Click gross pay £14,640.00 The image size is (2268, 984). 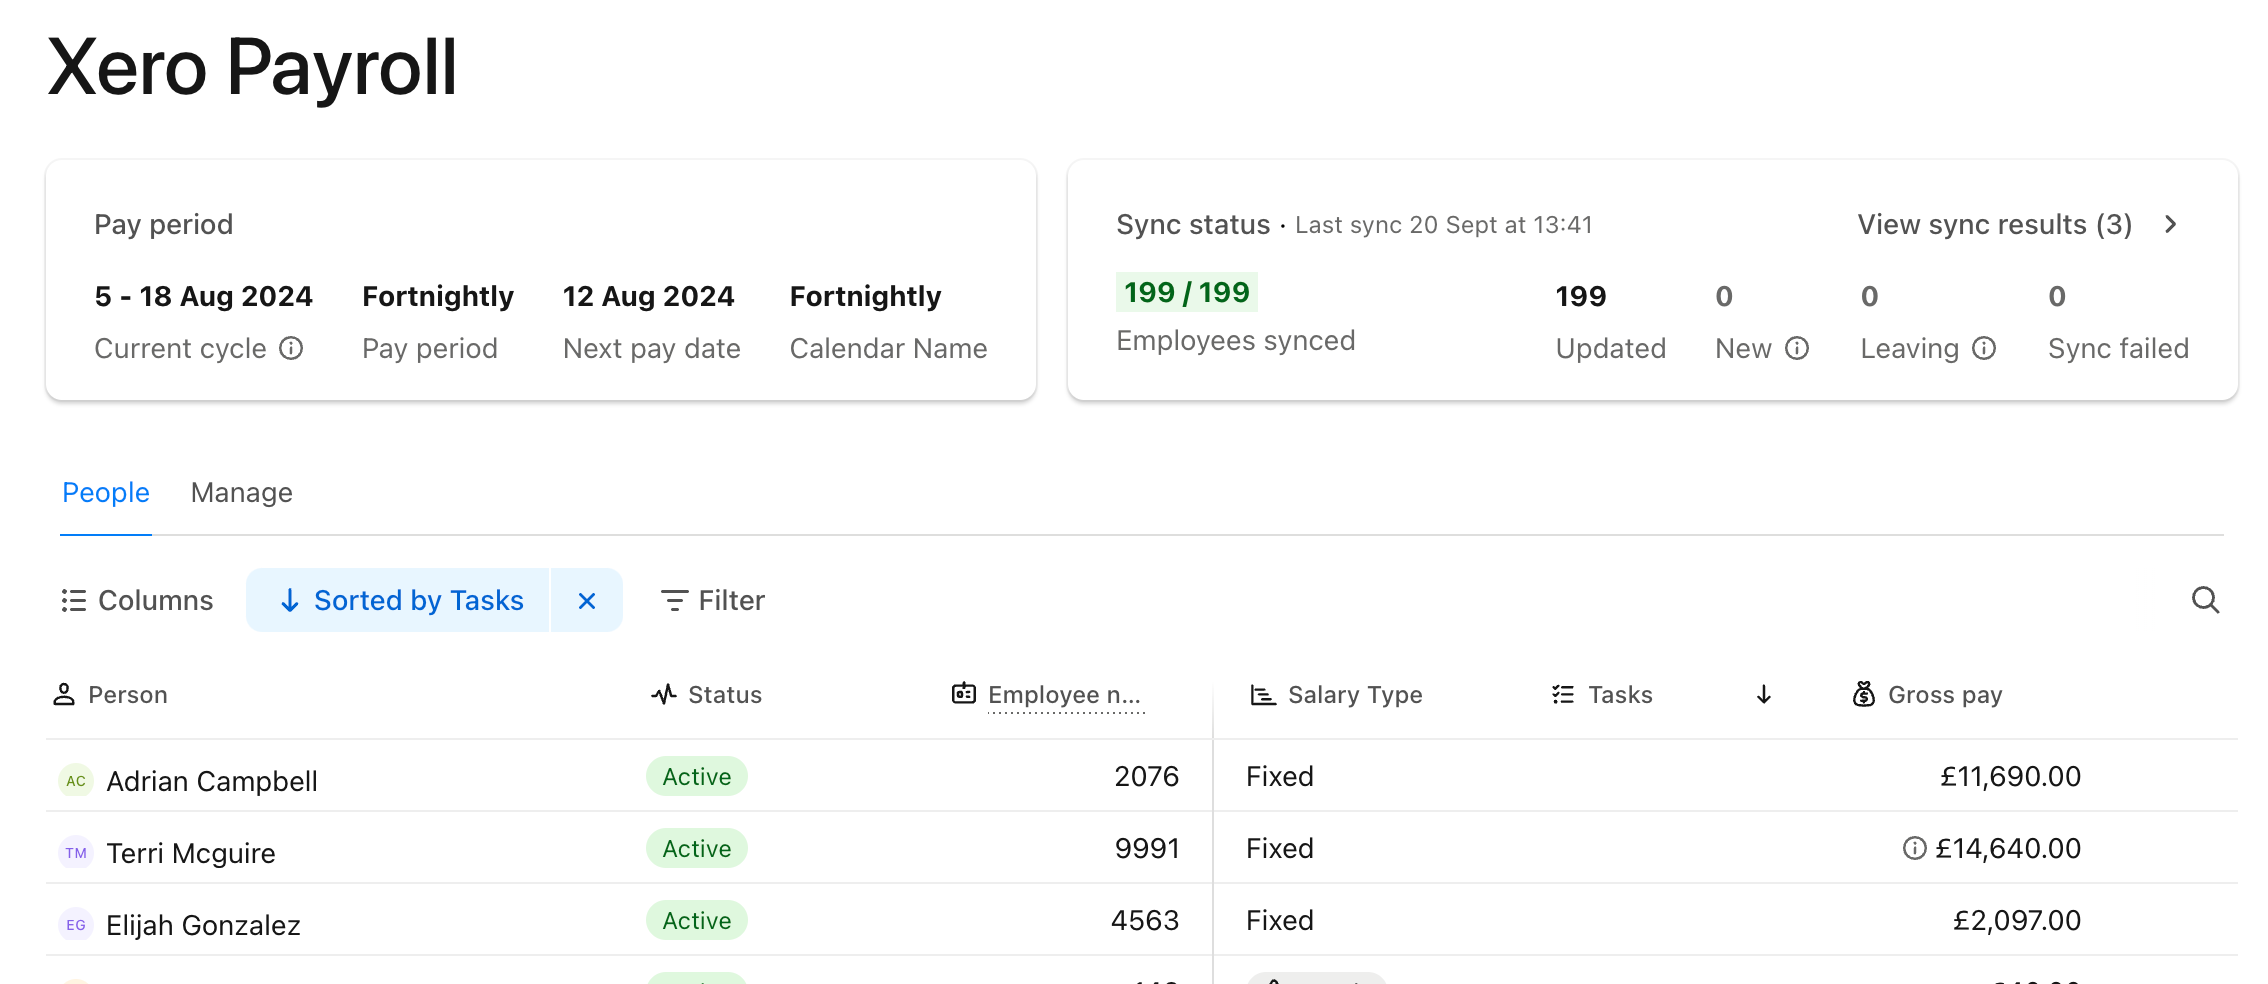pos(2008,848)
